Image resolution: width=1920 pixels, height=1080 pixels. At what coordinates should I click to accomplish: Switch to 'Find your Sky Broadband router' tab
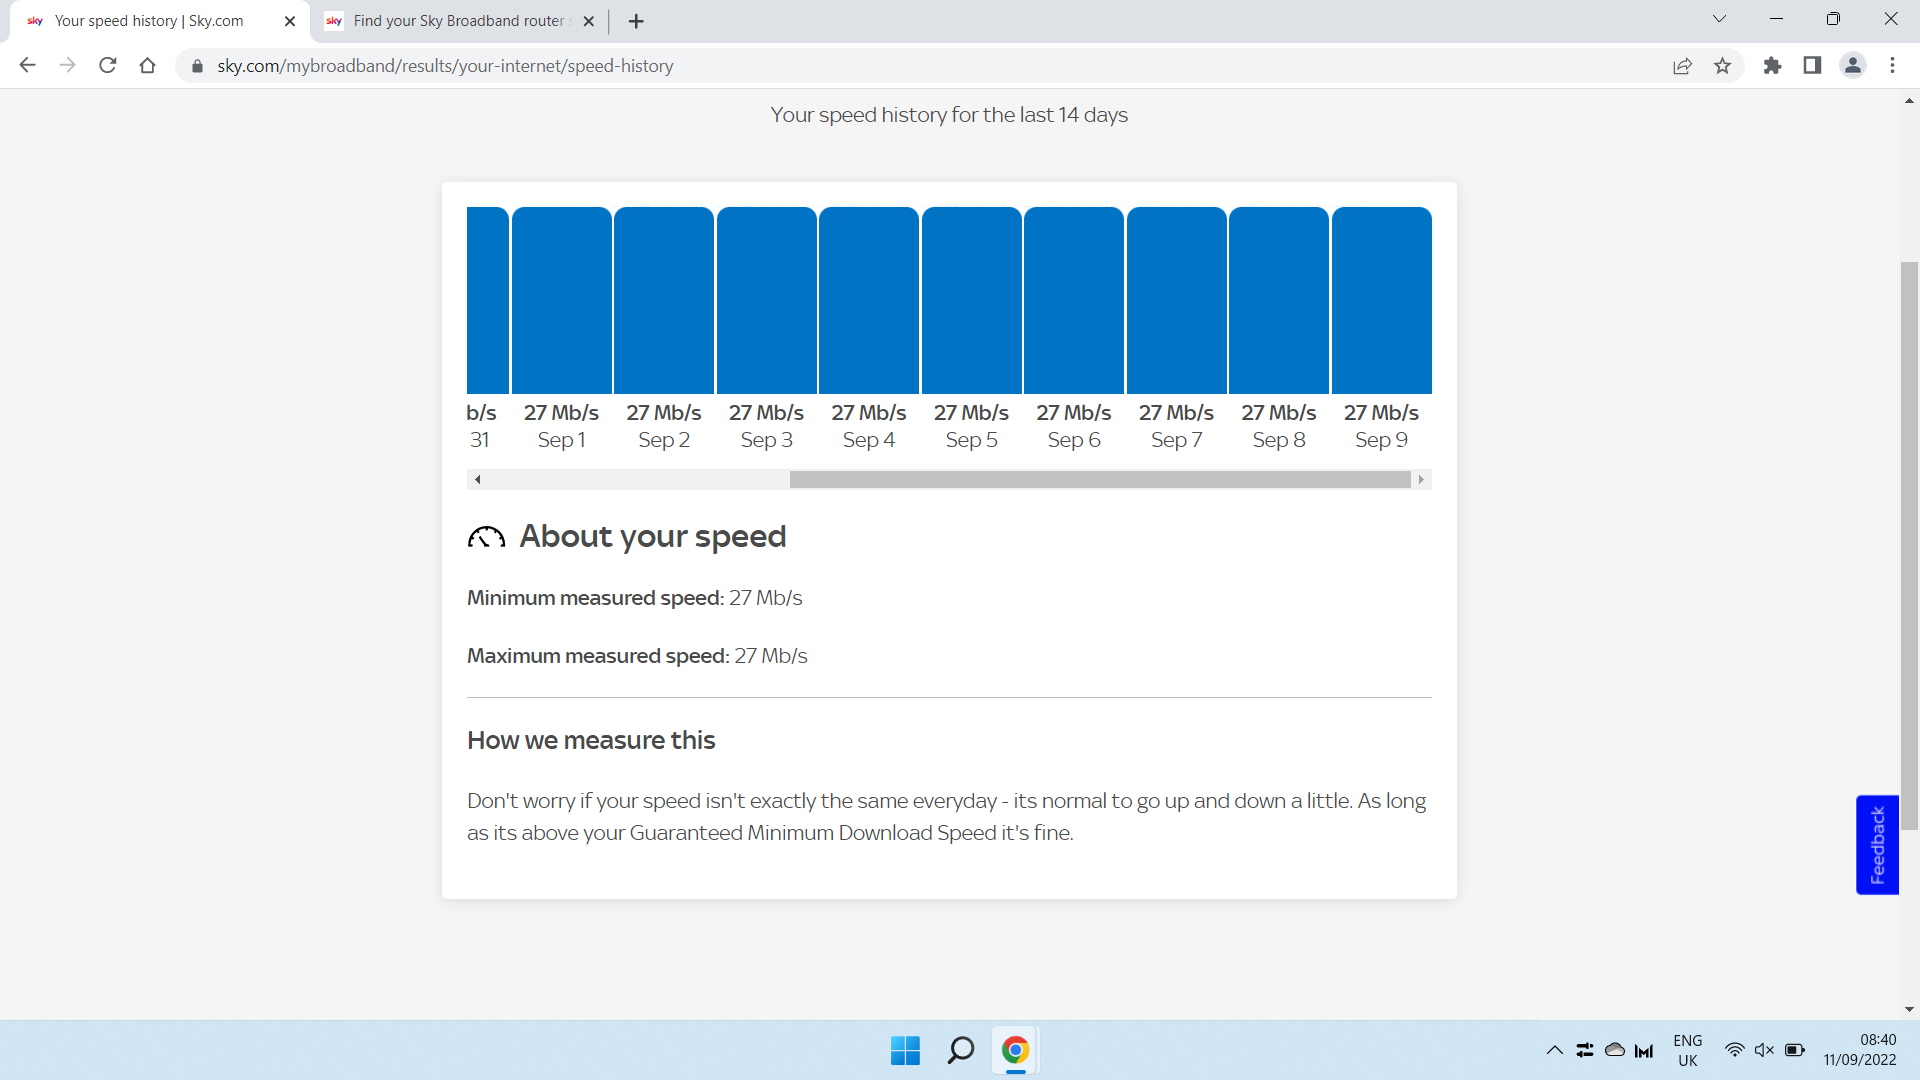pyautogui.click(x=459, y=21)
